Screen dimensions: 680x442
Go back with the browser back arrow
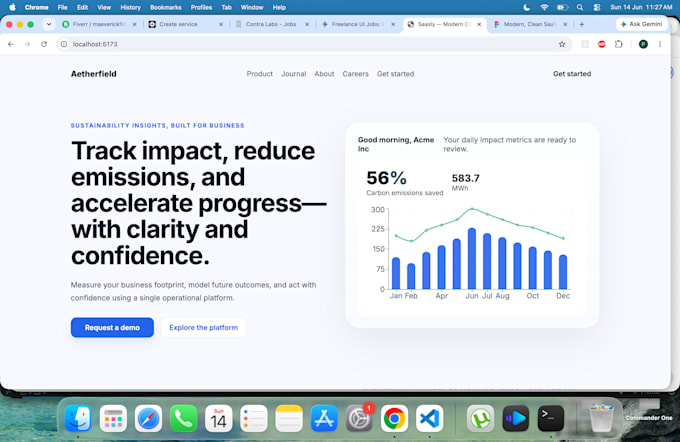coord(11,44)
